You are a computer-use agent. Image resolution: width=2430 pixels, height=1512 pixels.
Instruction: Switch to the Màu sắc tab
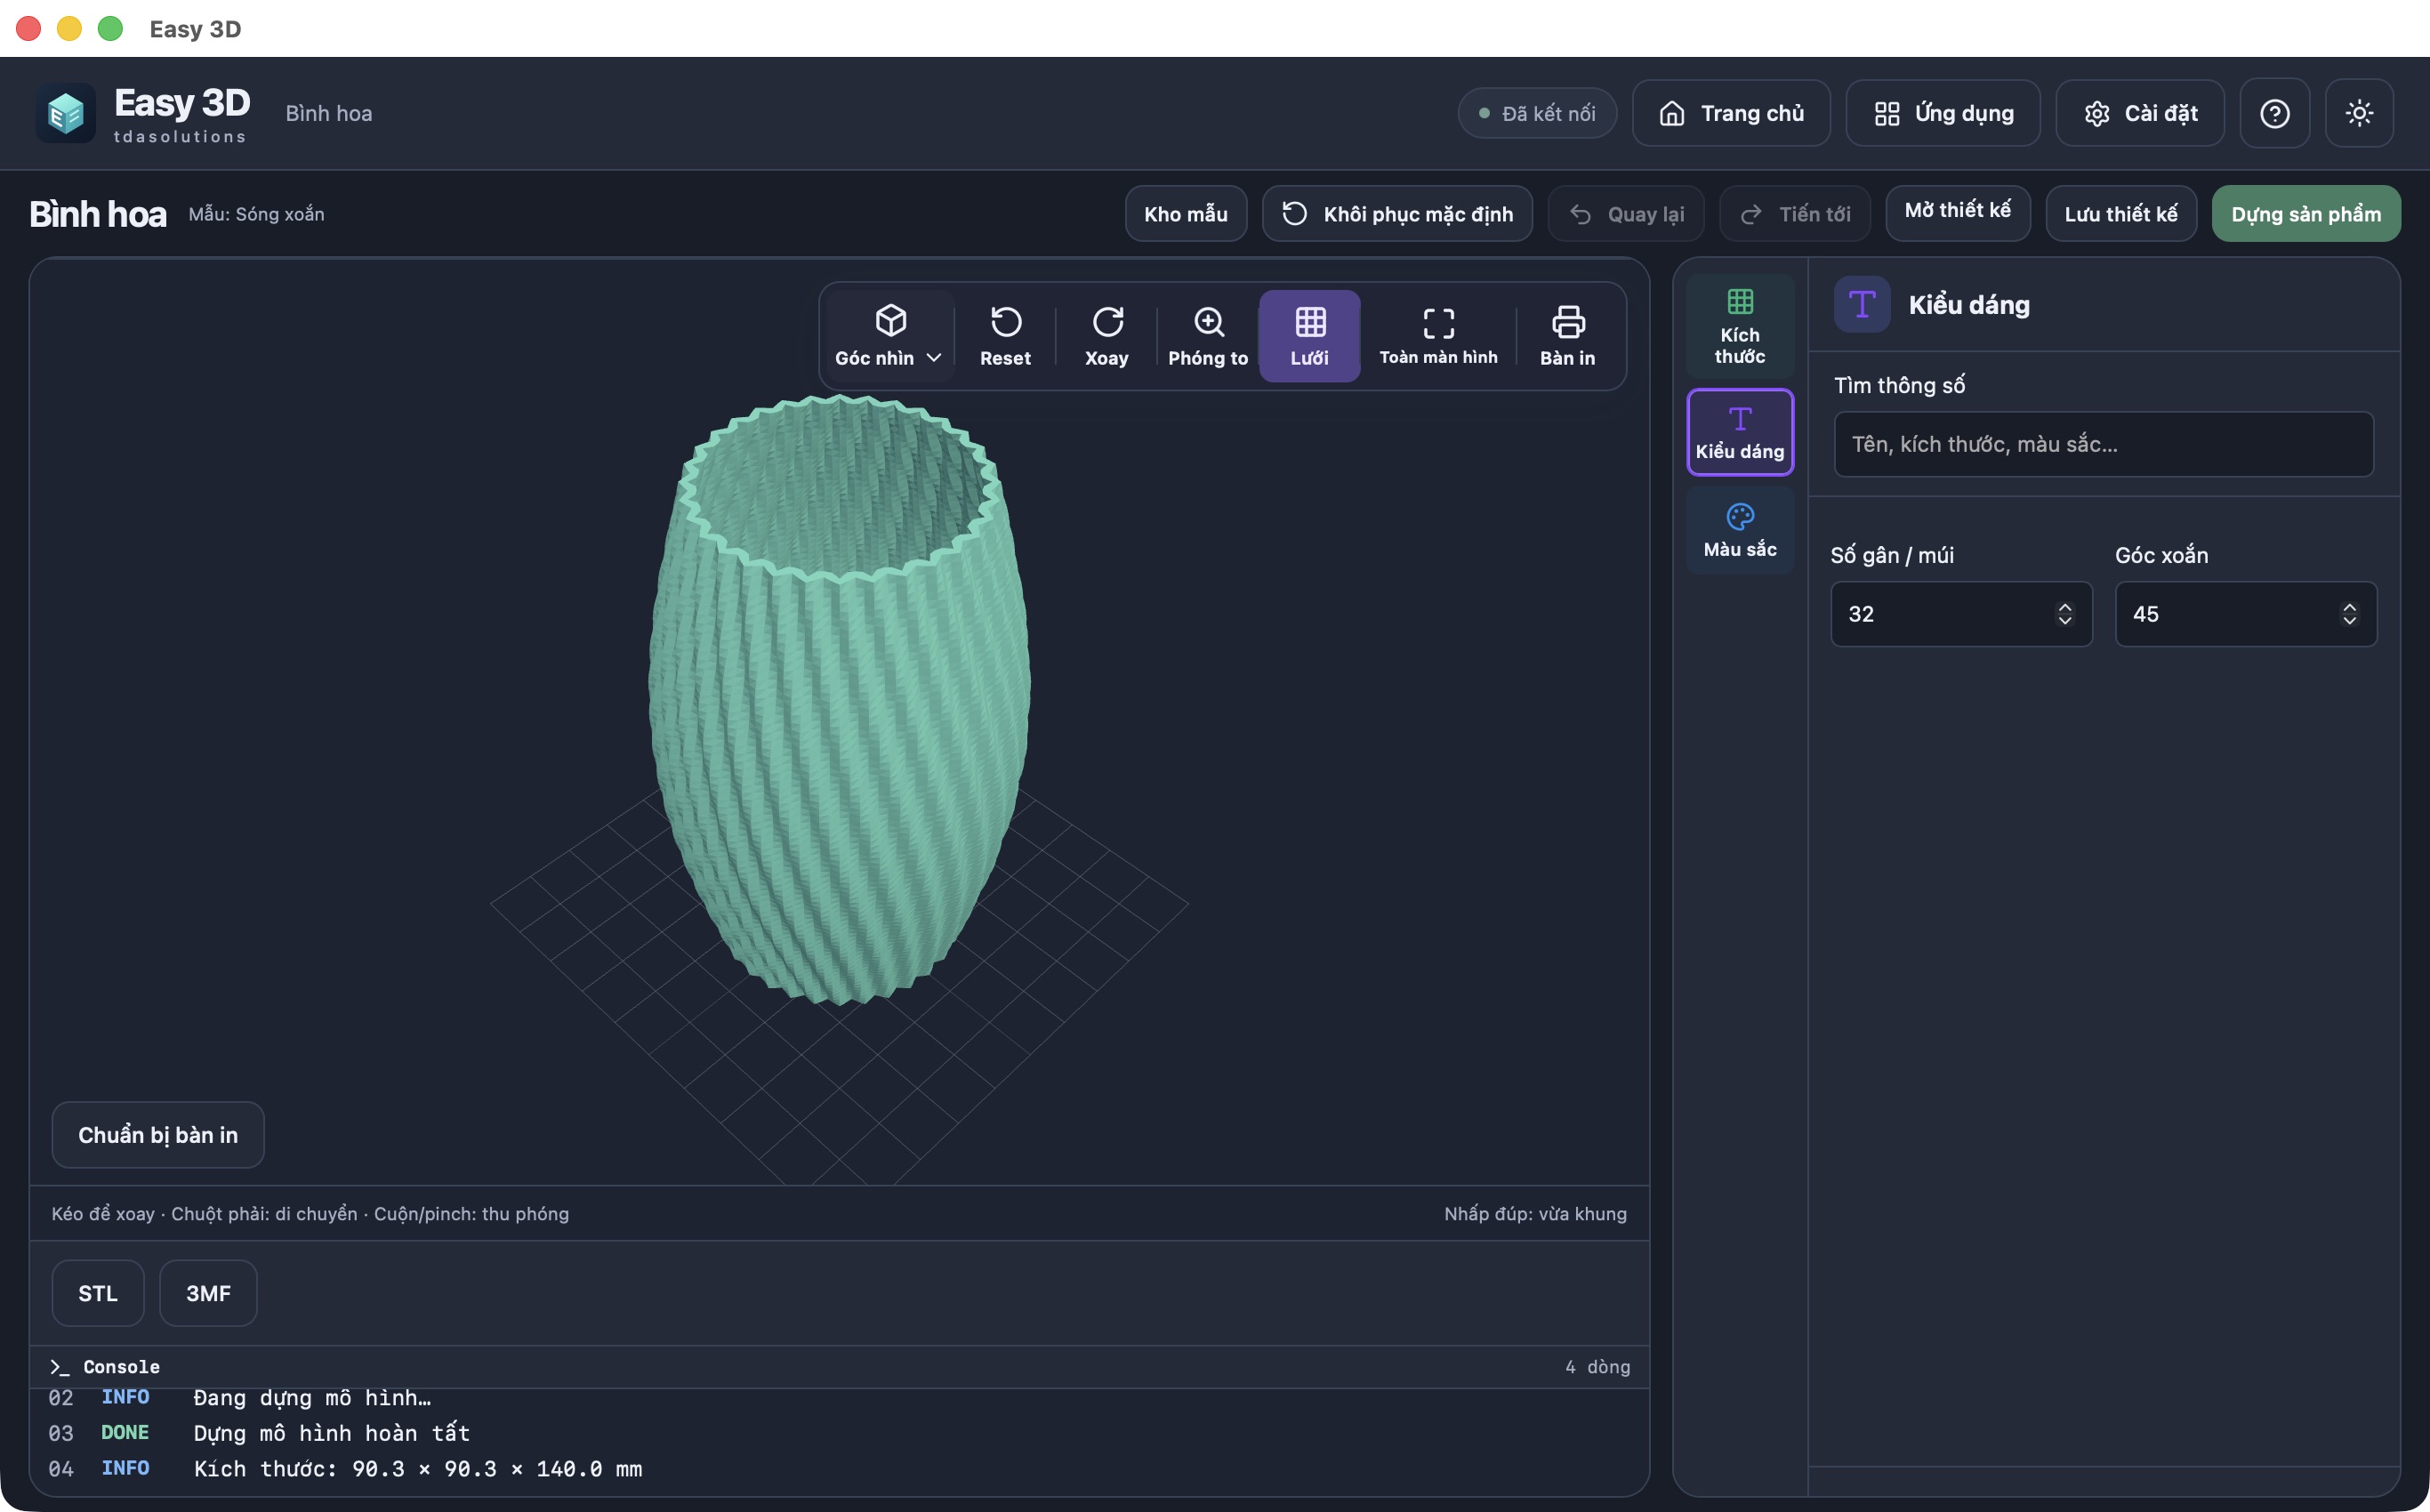tap(1740, 530)
